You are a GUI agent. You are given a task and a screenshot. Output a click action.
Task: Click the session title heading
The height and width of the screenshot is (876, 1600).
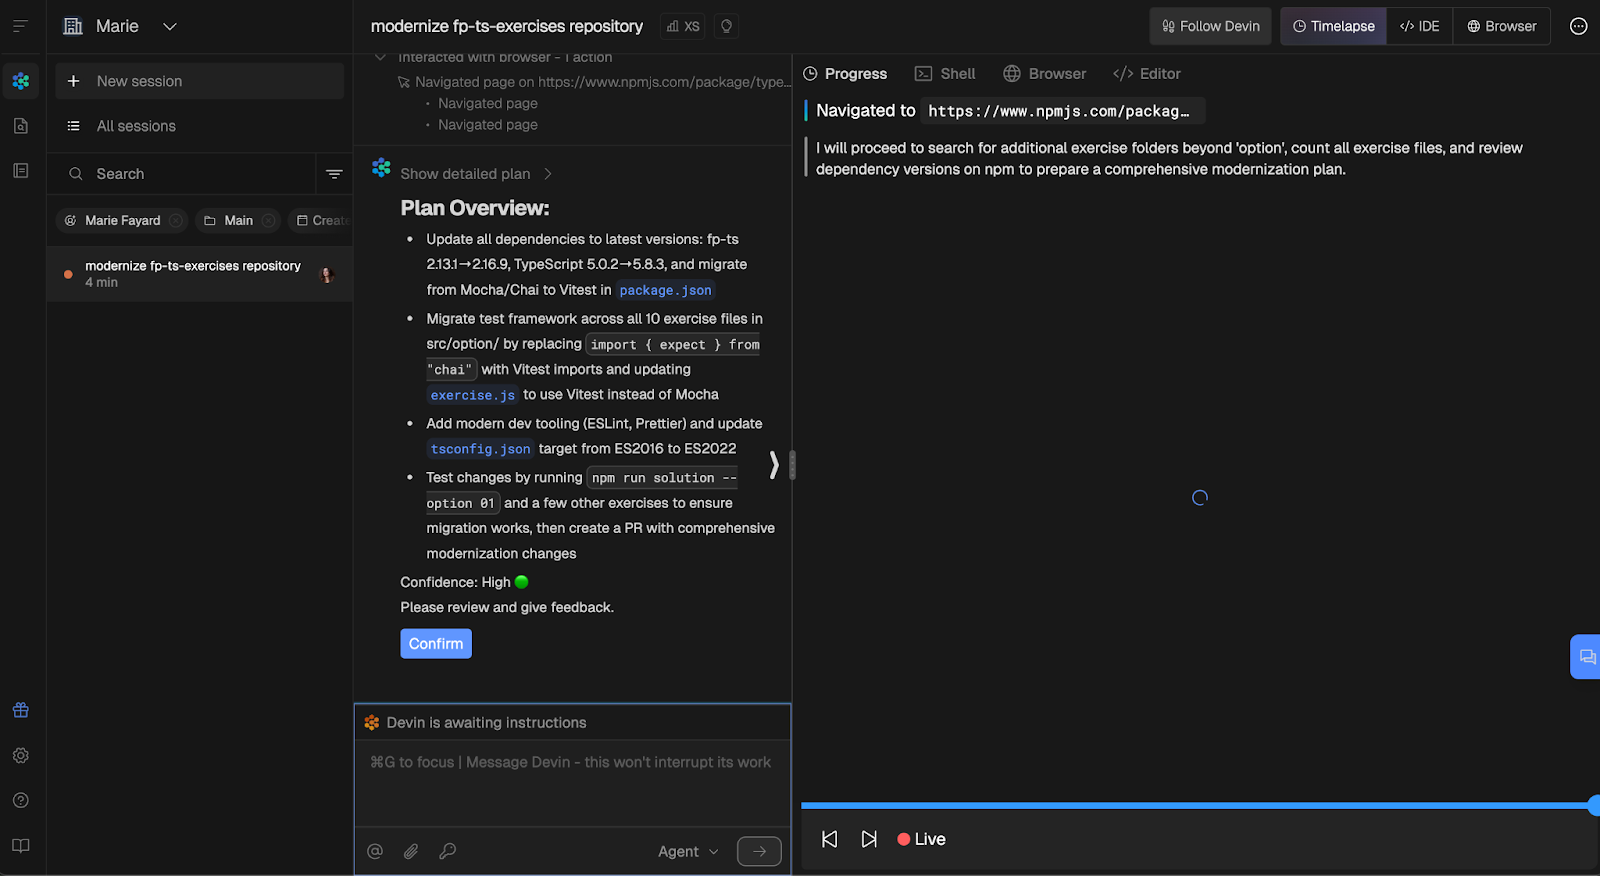(x=507, y=26)
